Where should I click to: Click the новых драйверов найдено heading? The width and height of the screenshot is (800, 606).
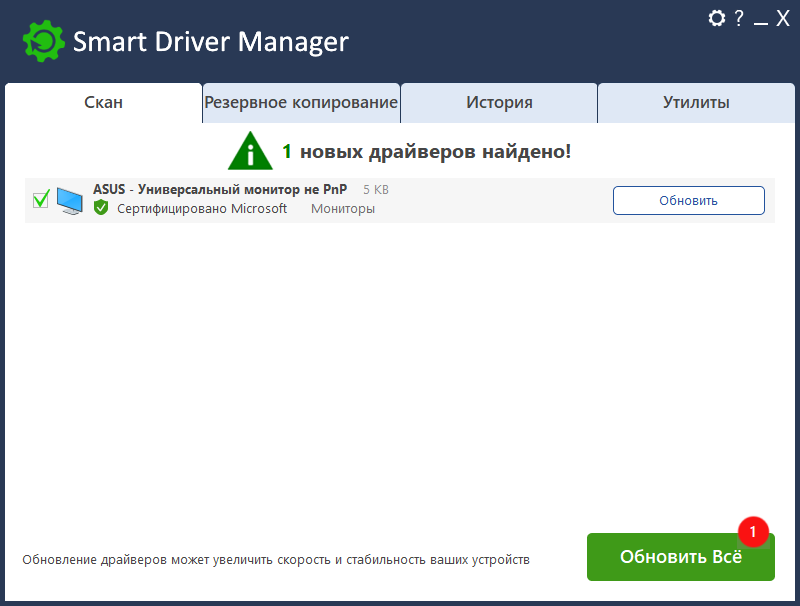point(435,152)
